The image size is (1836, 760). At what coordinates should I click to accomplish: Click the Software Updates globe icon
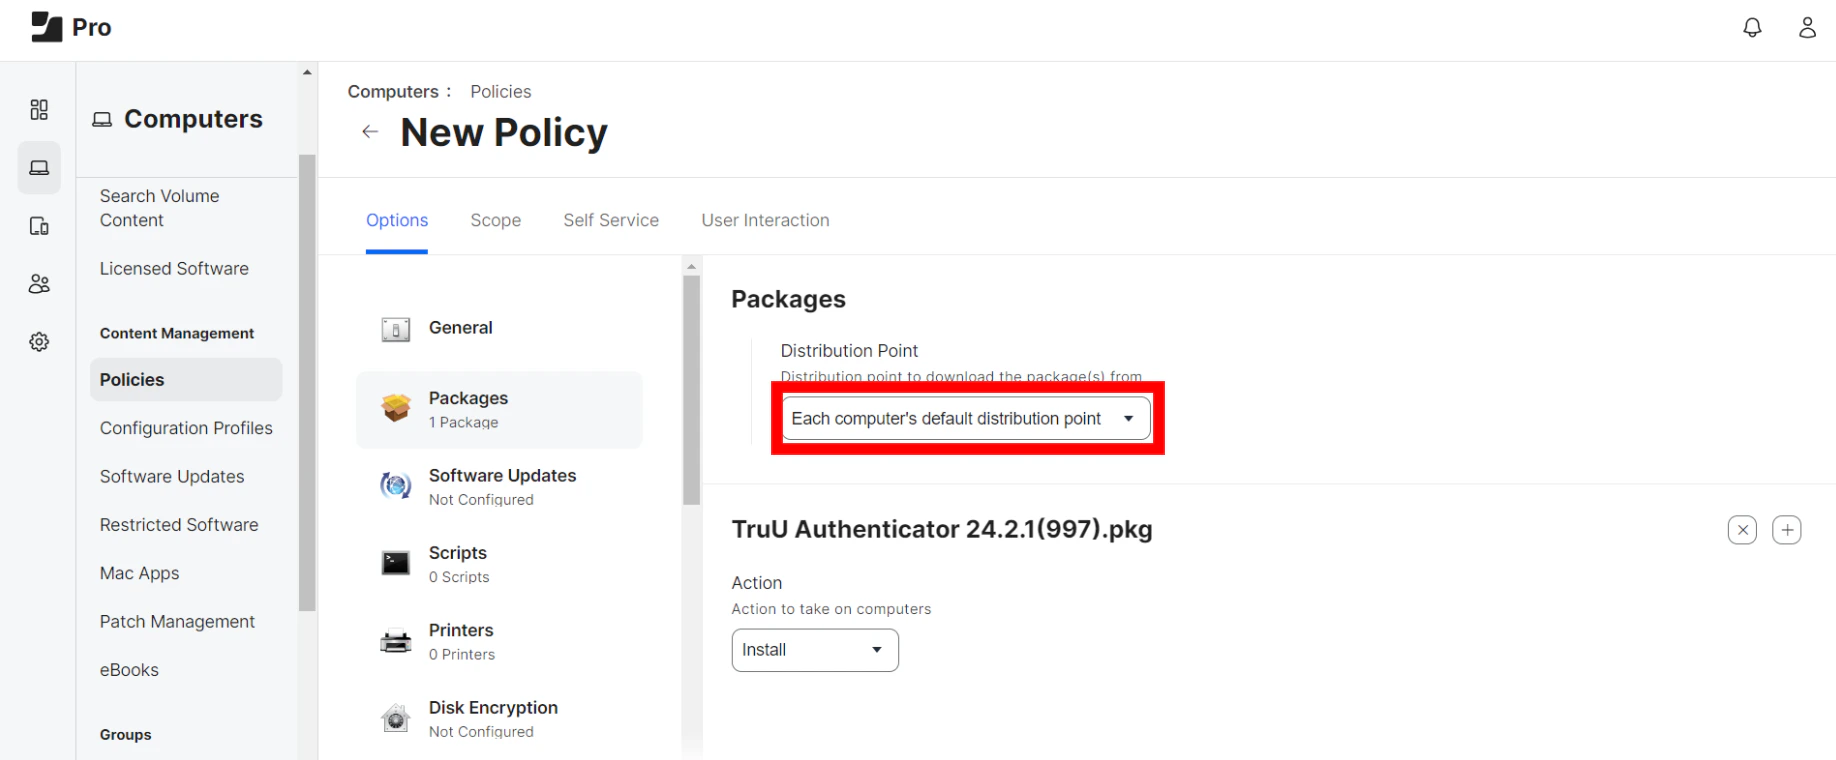point(396,486)
